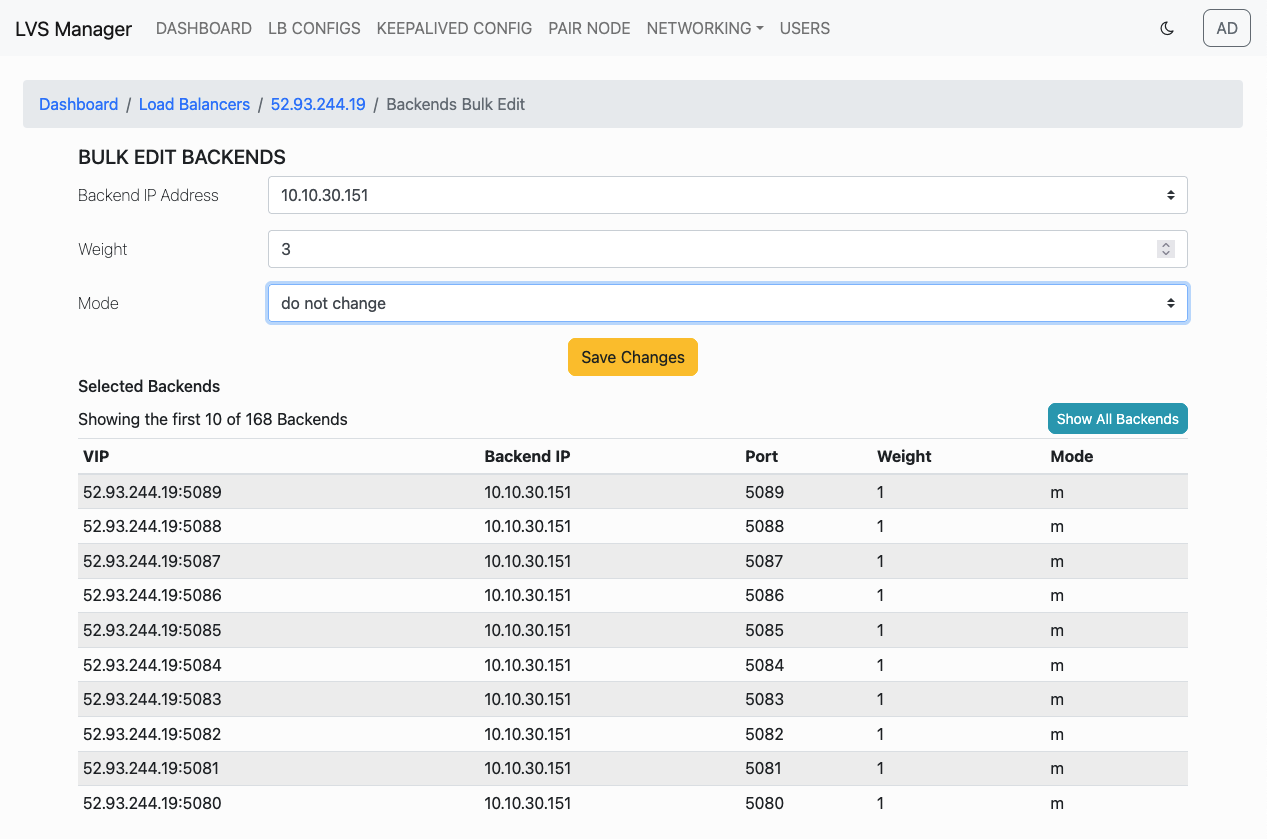This screenshot has height=839, width=1267.
Task: Click the Port cell 5084
Action: [764, 665]
